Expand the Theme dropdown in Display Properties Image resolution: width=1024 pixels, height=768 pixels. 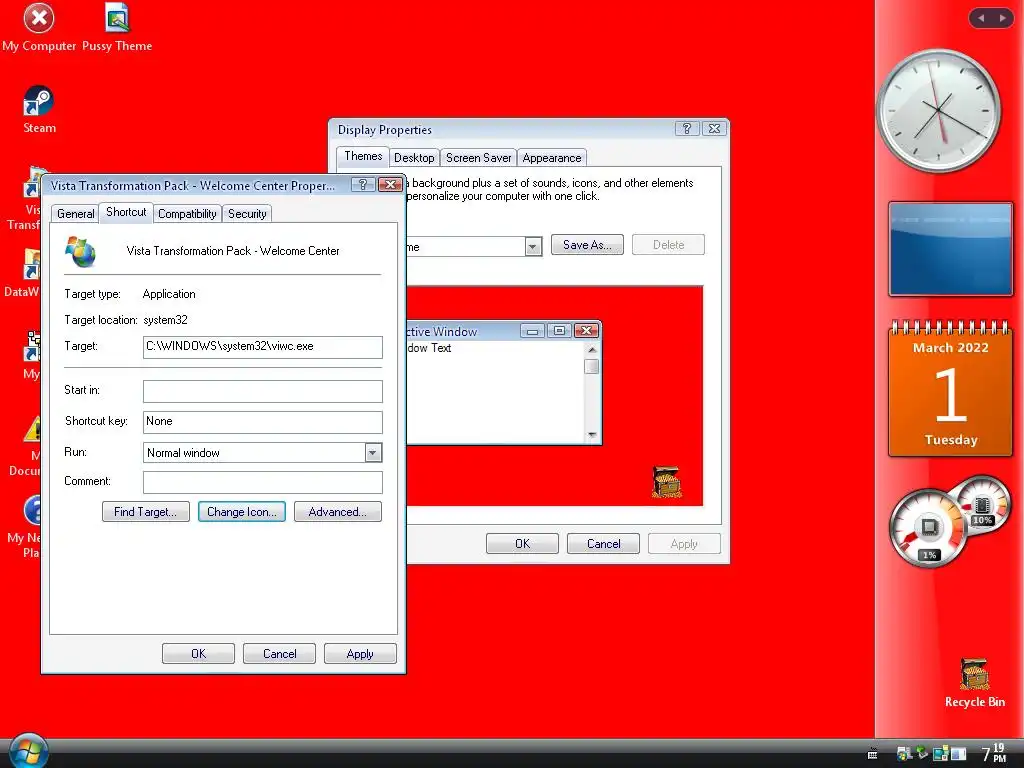pos(533,246)
